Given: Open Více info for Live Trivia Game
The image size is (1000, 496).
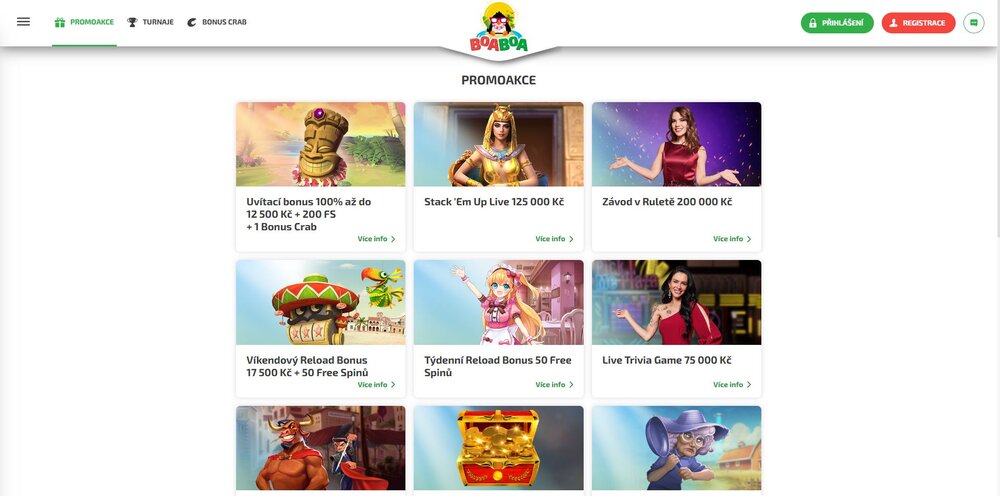Looking at the screenshot, I should tap(732, 385).
